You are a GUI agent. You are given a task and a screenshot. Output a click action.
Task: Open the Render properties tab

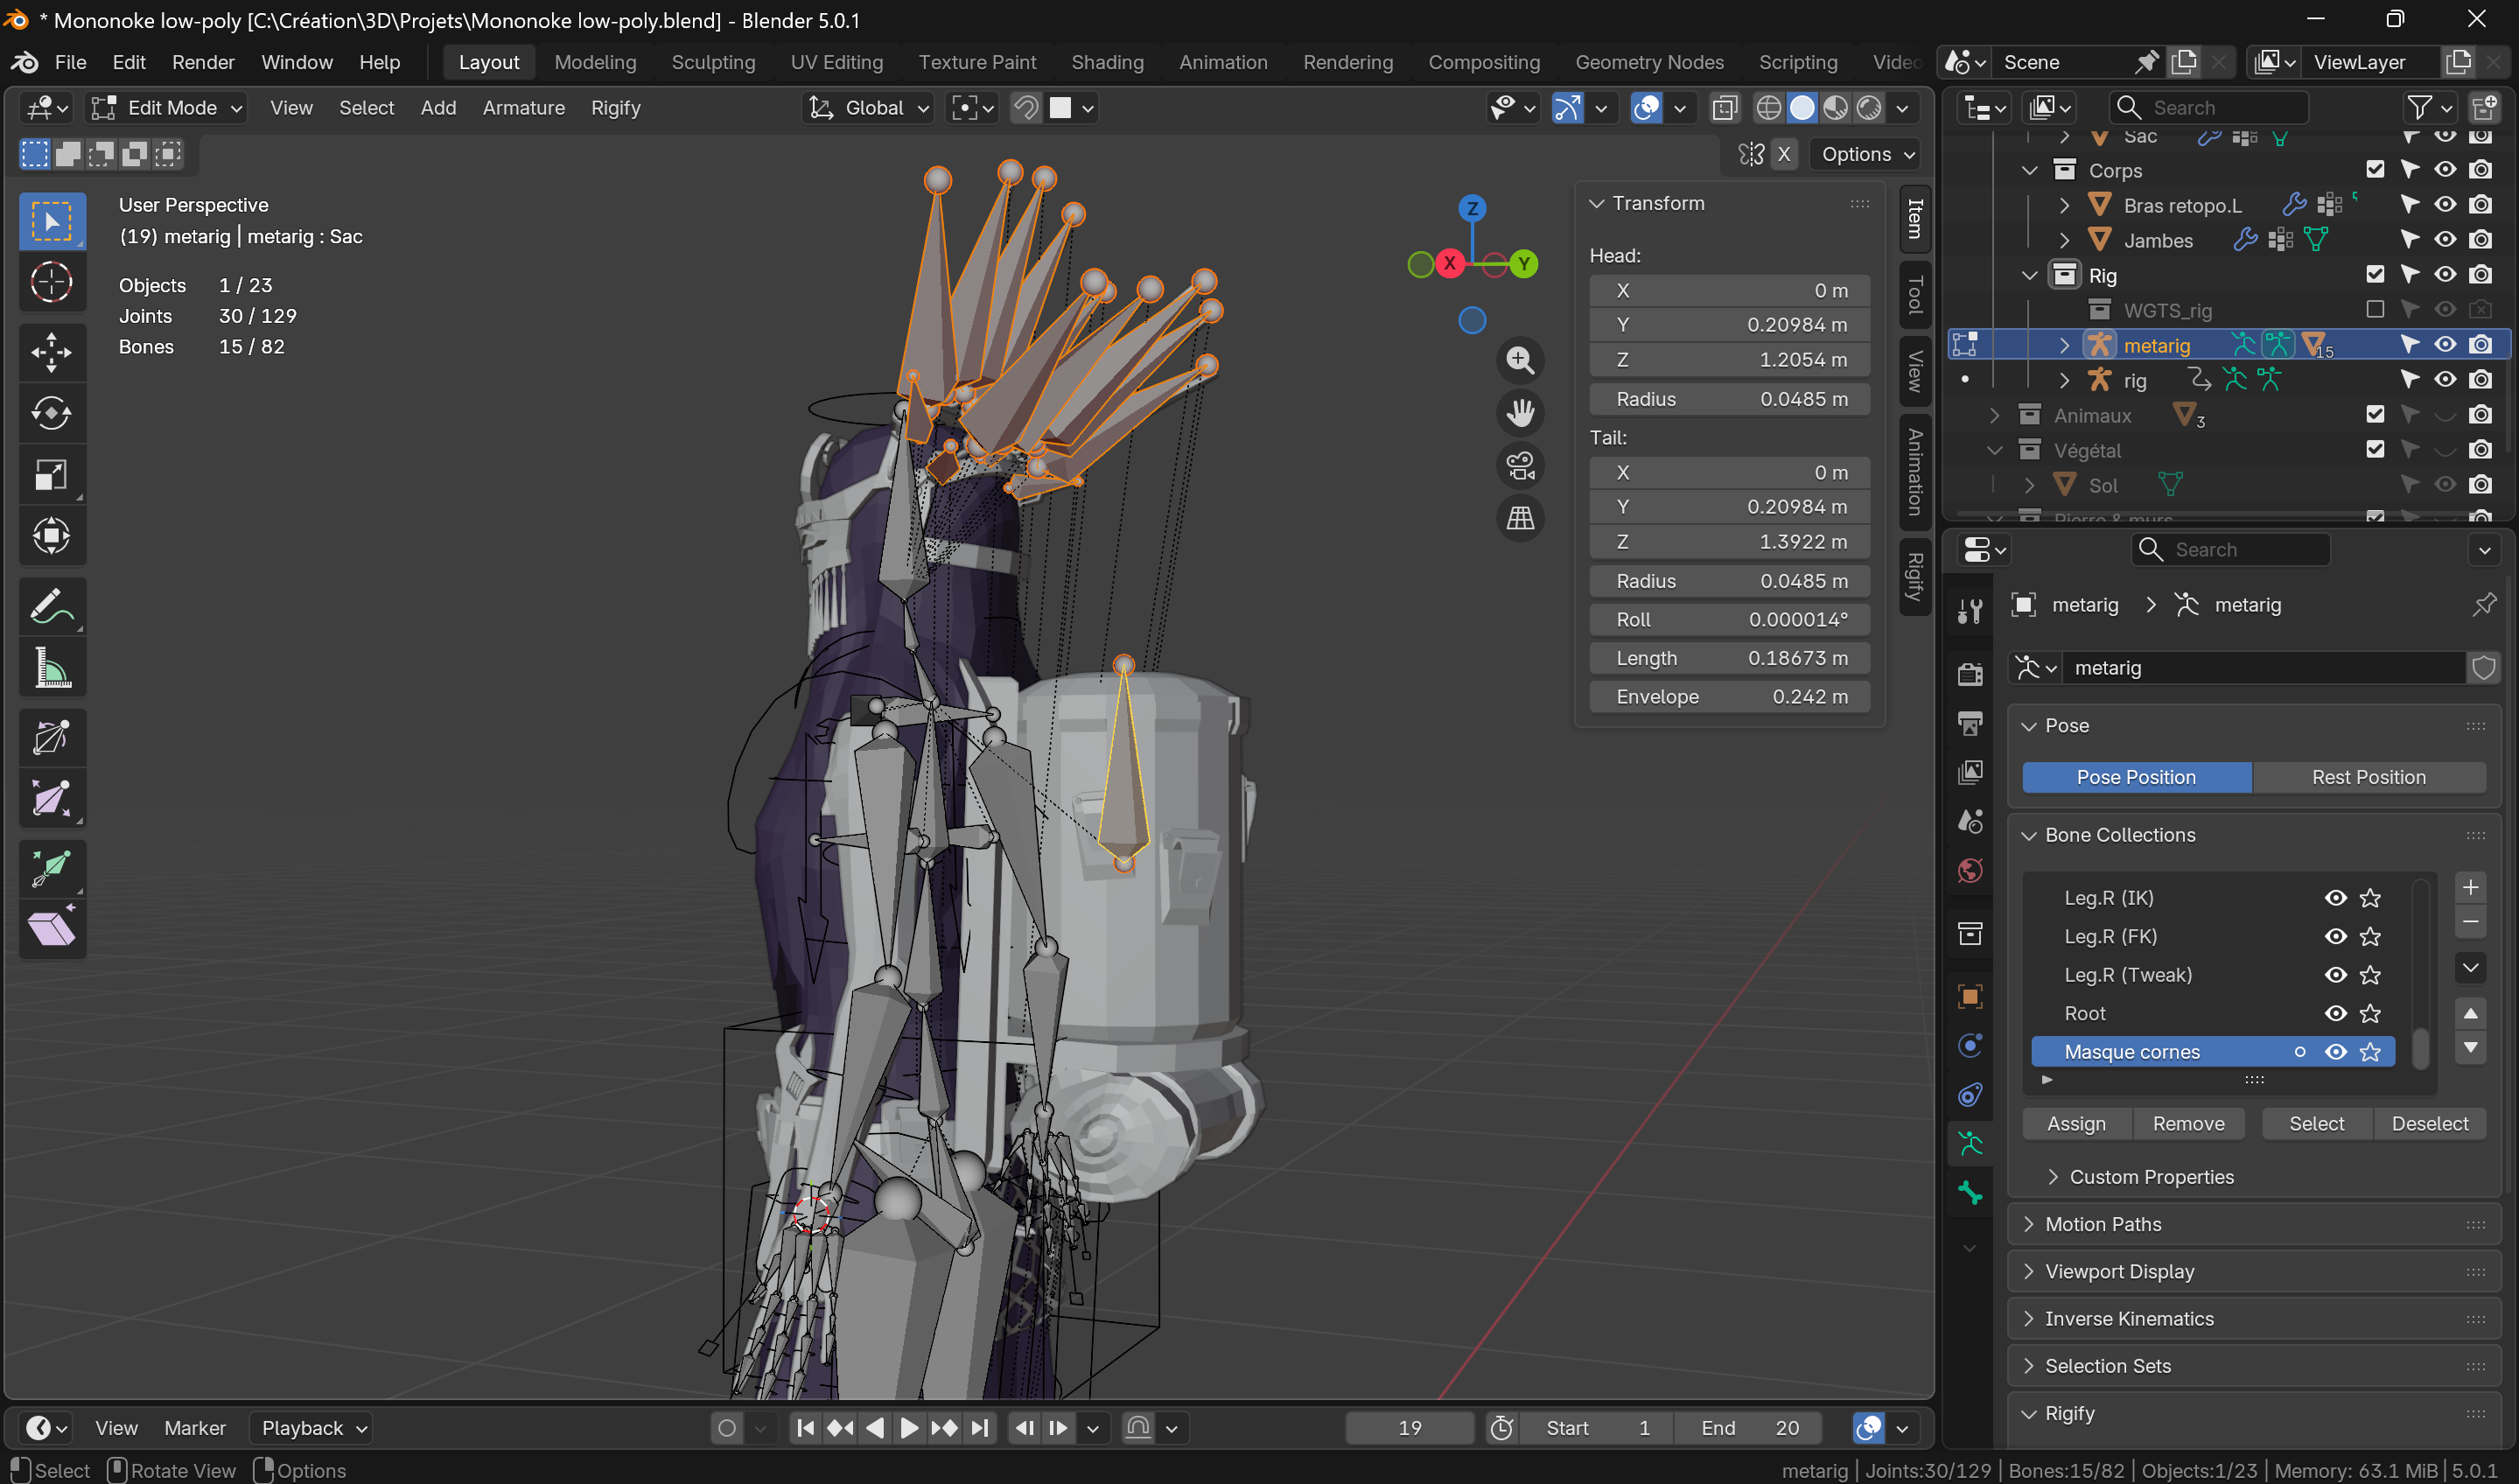click(1969, 674)
